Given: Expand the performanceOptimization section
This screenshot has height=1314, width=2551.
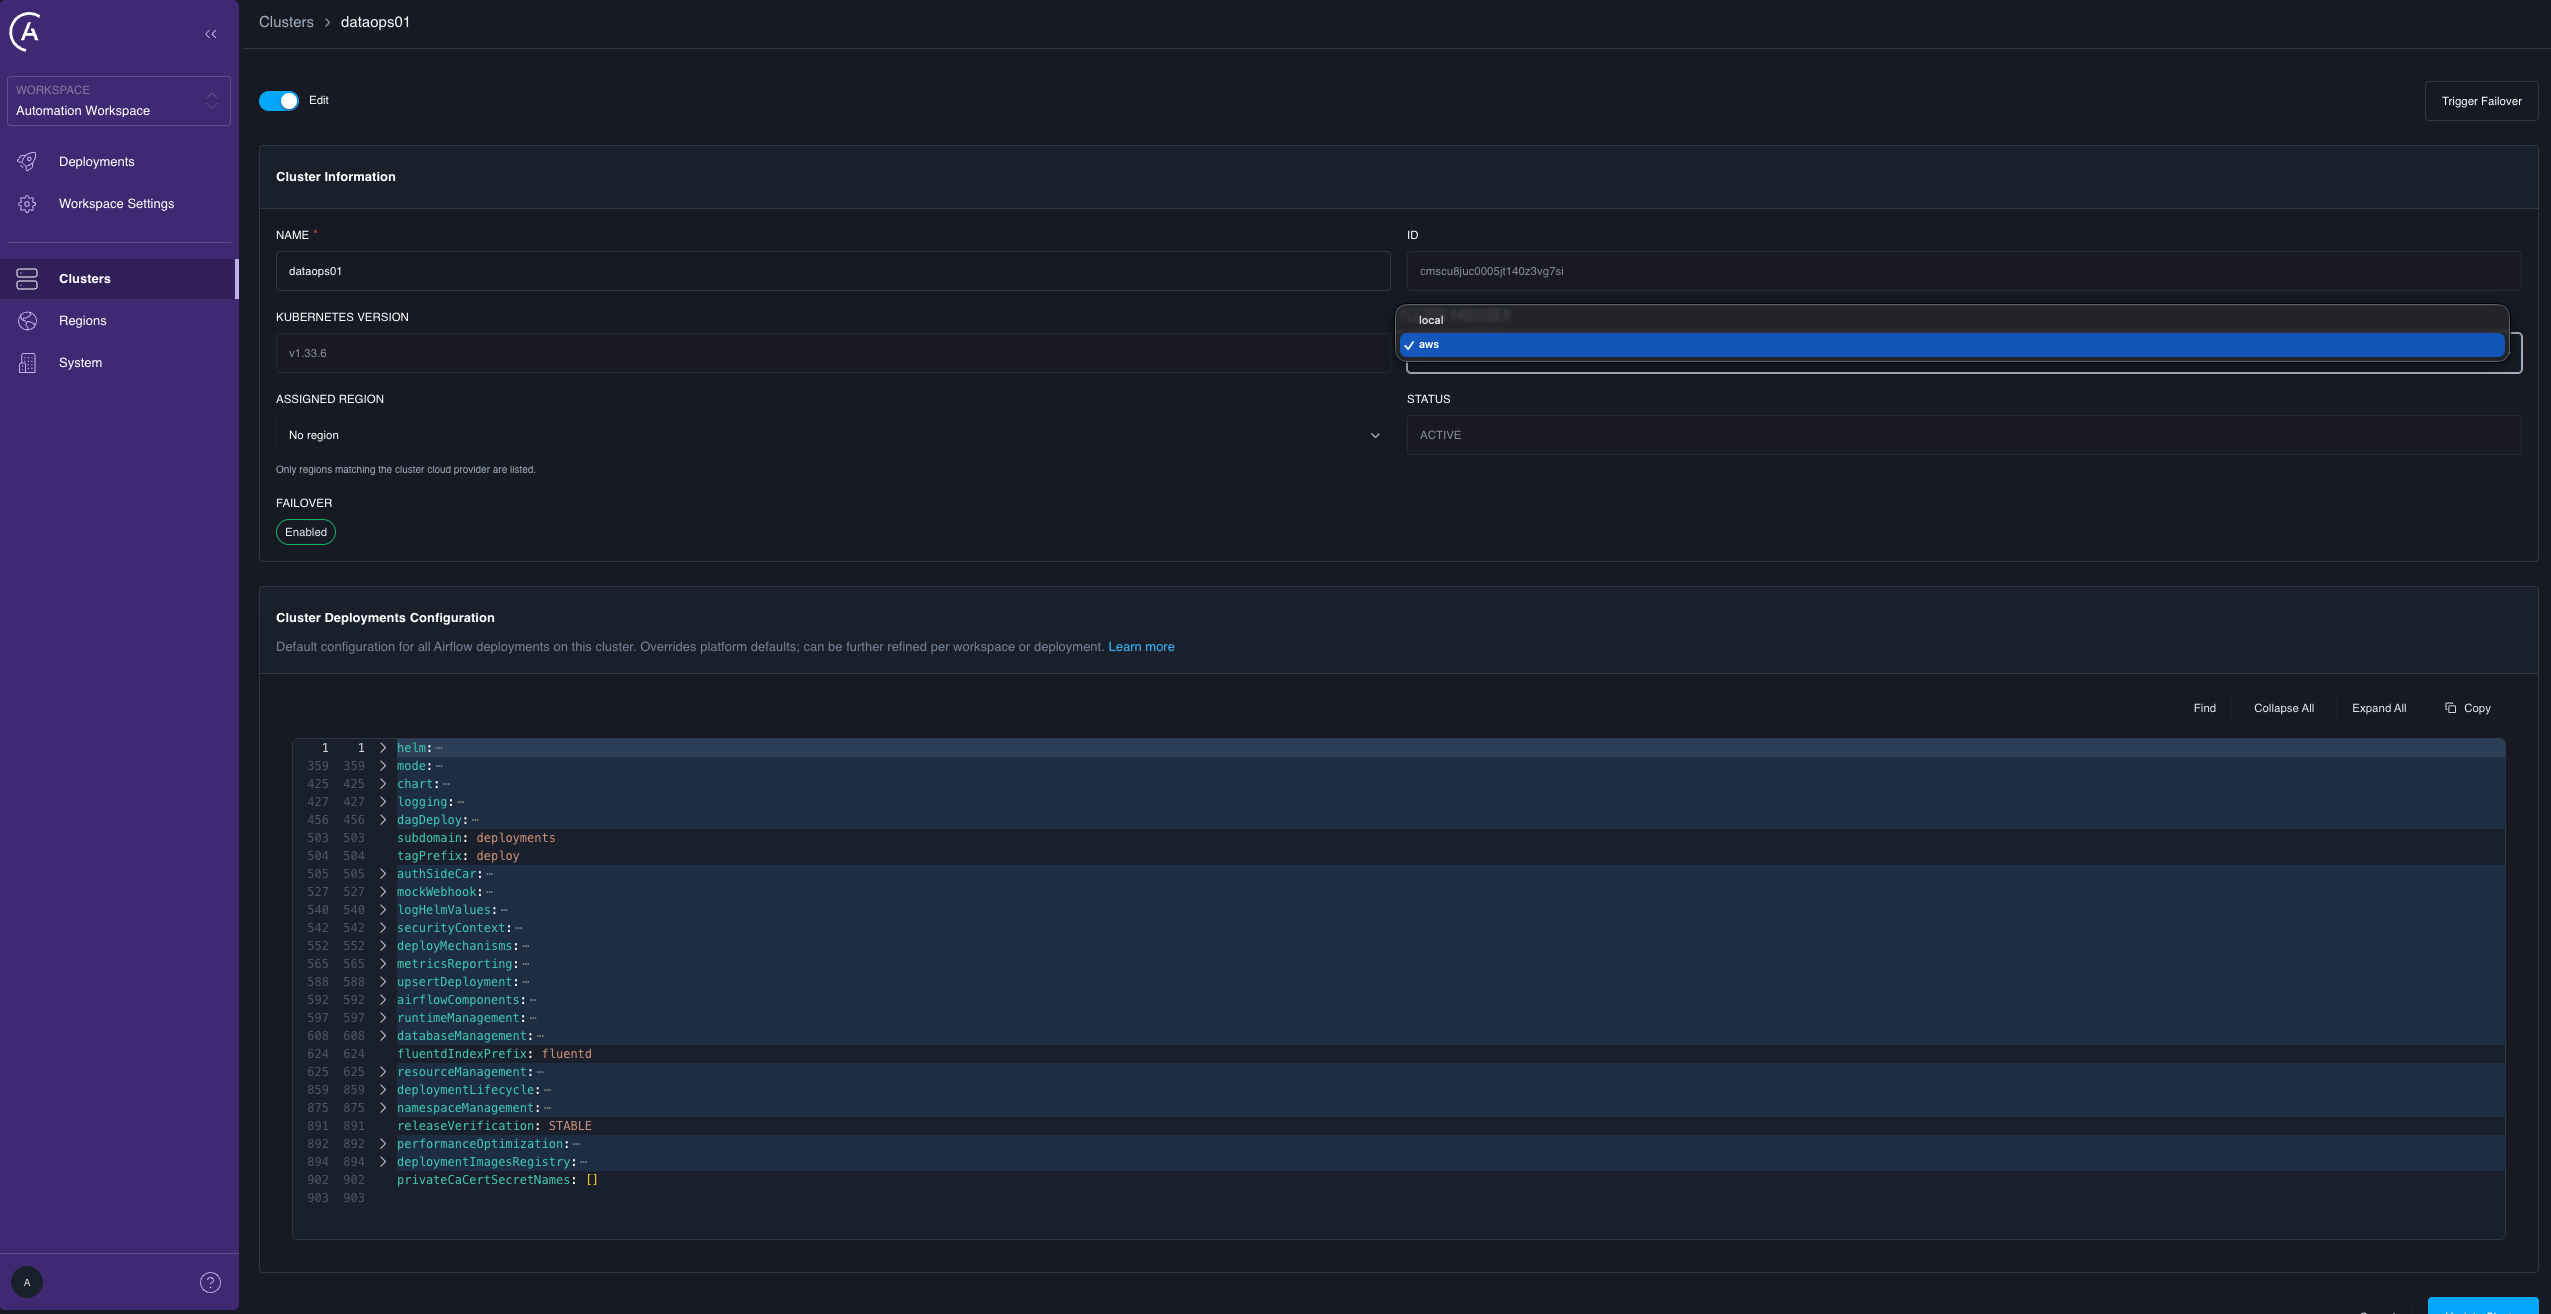Looking at the screenshot, I should click(383, 1144).
